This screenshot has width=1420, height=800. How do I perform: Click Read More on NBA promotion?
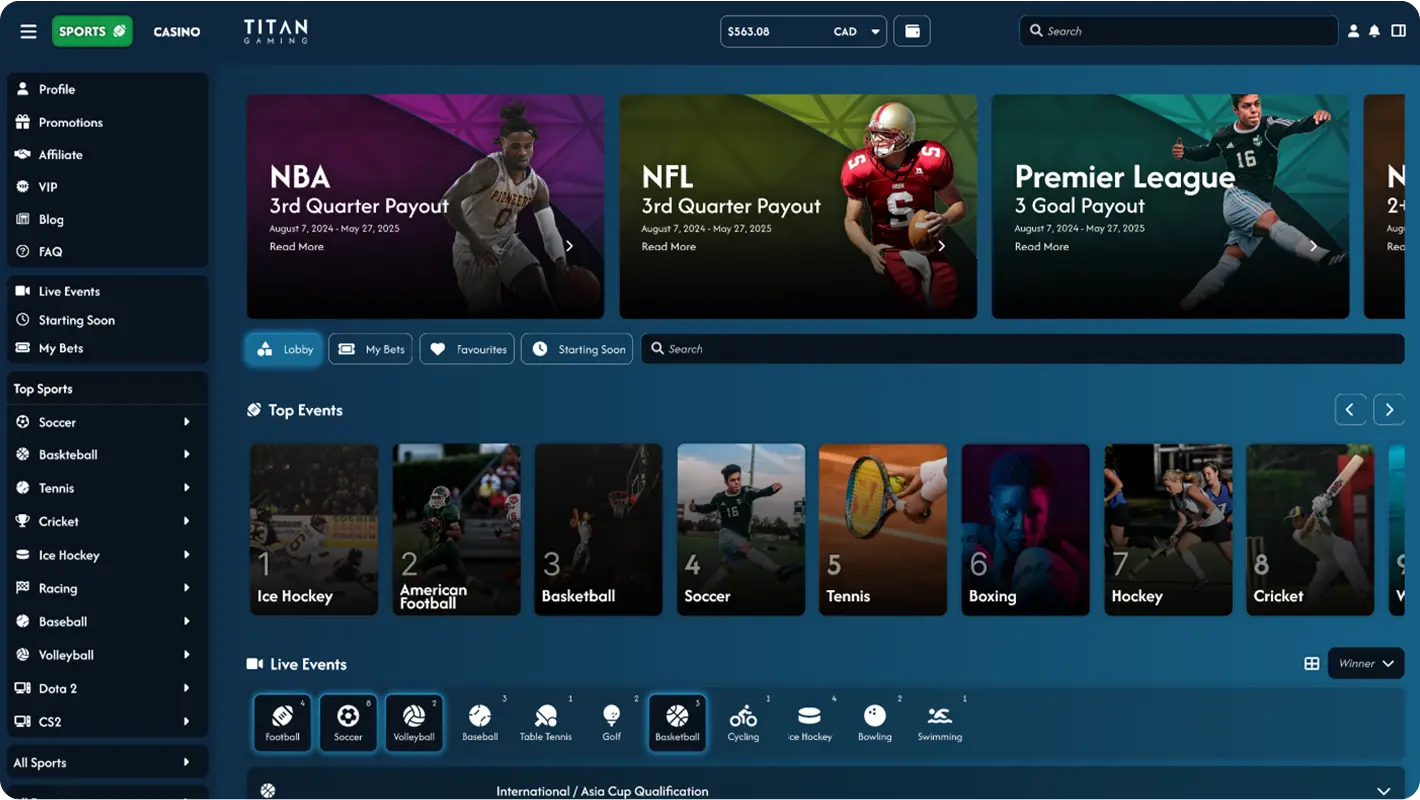point(297,247)
